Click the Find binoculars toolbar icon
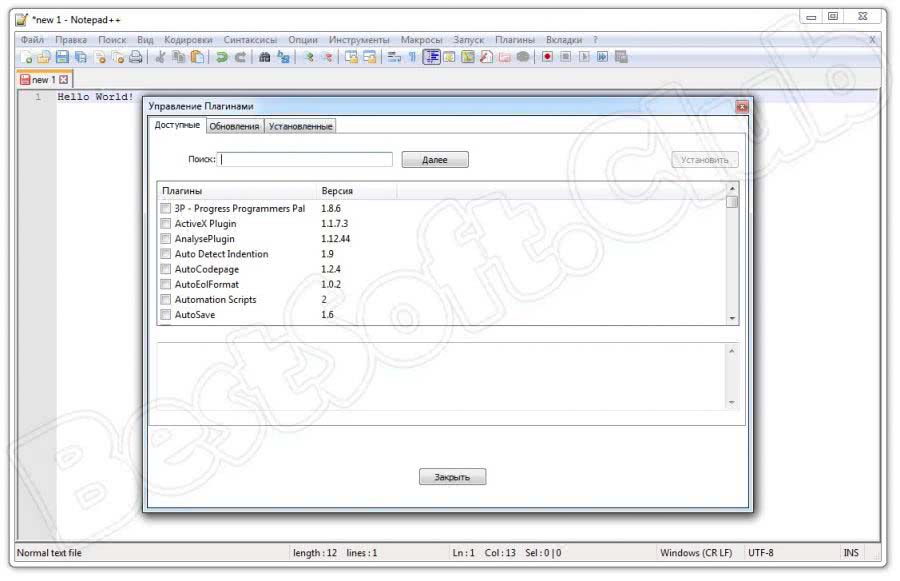 (265, 57)
